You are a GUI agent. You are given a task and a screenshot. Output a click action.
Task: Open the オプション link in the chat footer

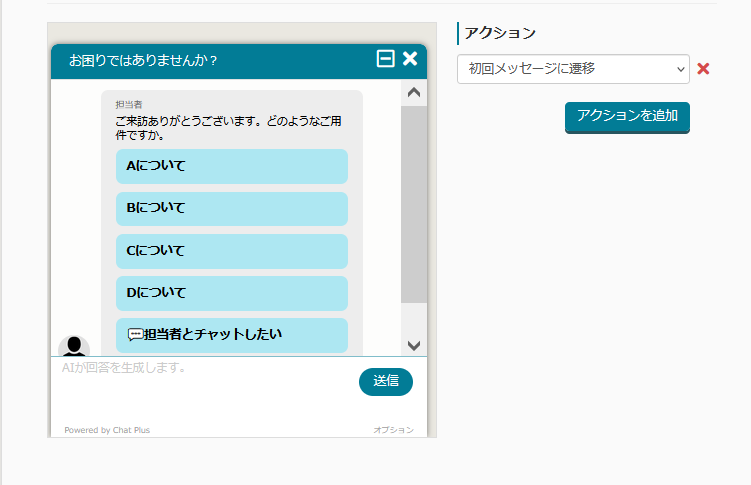point(393,430)
